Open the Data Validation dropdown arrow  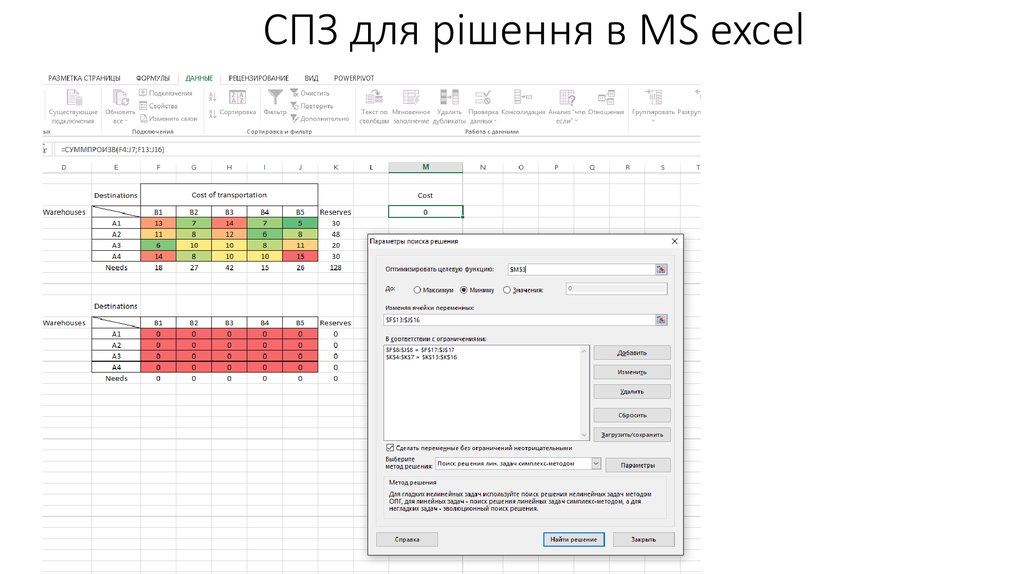pos(496,121)
